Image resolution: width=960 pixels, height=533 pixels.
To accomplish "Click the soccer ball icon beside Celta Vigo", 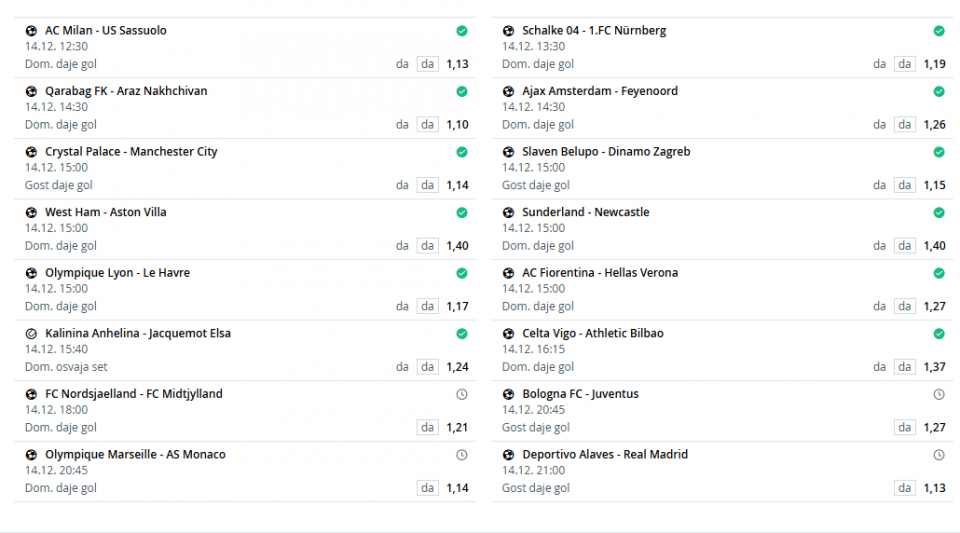I will pos(508,334).
